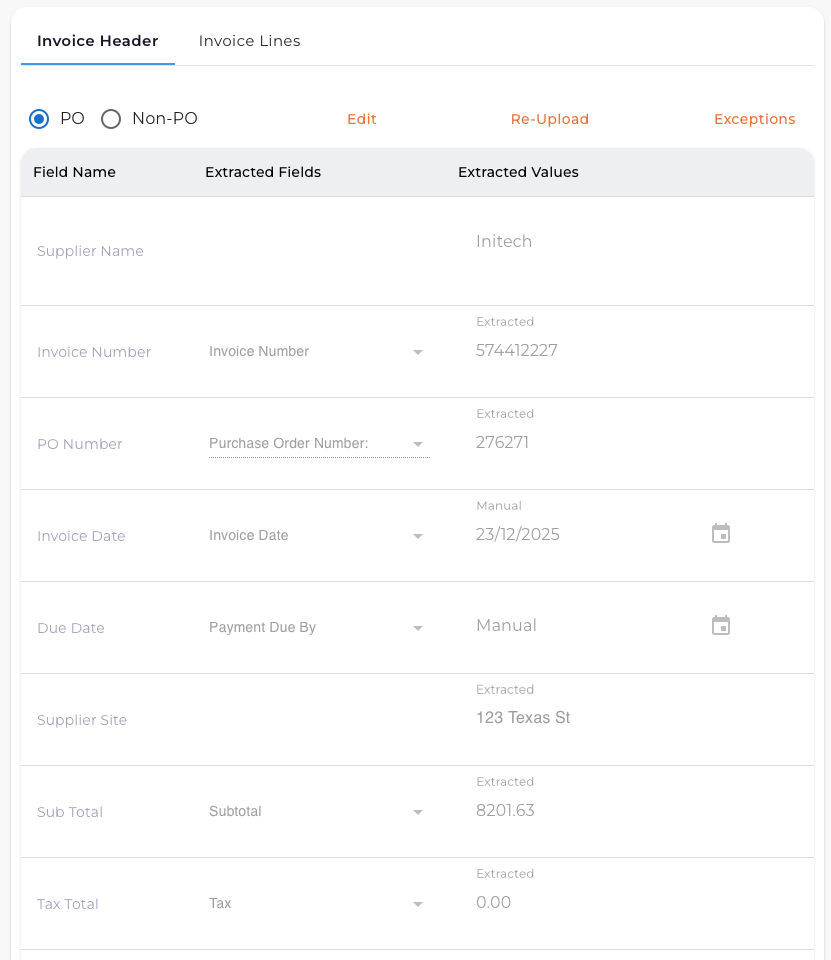The height and width of the screenshot is (960, 831).
Task: Select the manual invoice date 23/12/2025
Action: 519,534
